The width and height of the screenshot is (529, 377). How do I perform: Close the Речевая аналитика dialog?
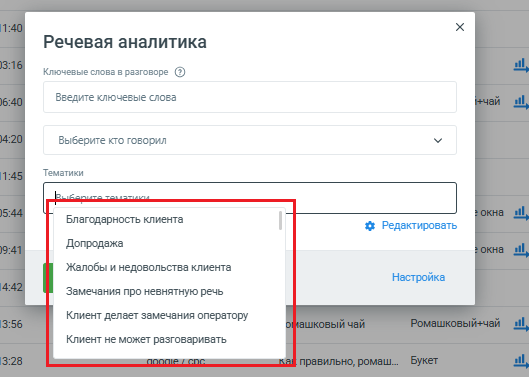pos(460,27)
